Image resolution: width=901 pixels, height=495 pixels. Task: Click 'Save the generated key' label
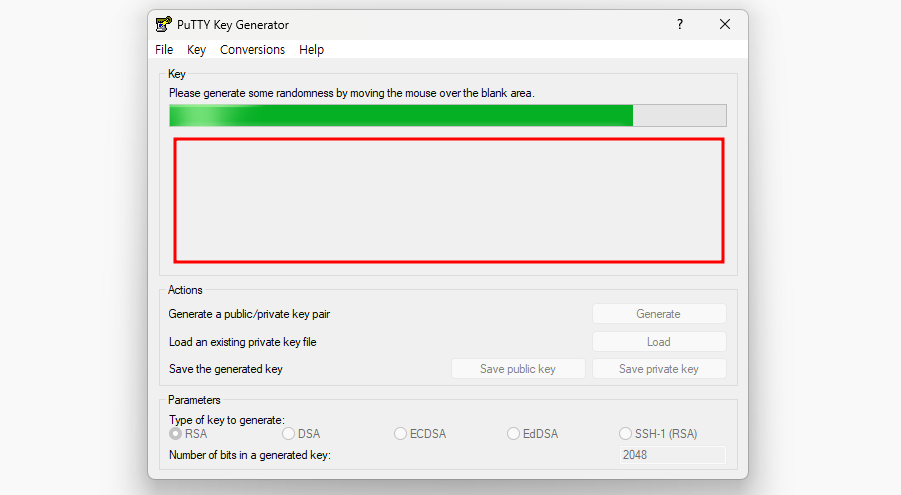(x=226, y=369)
